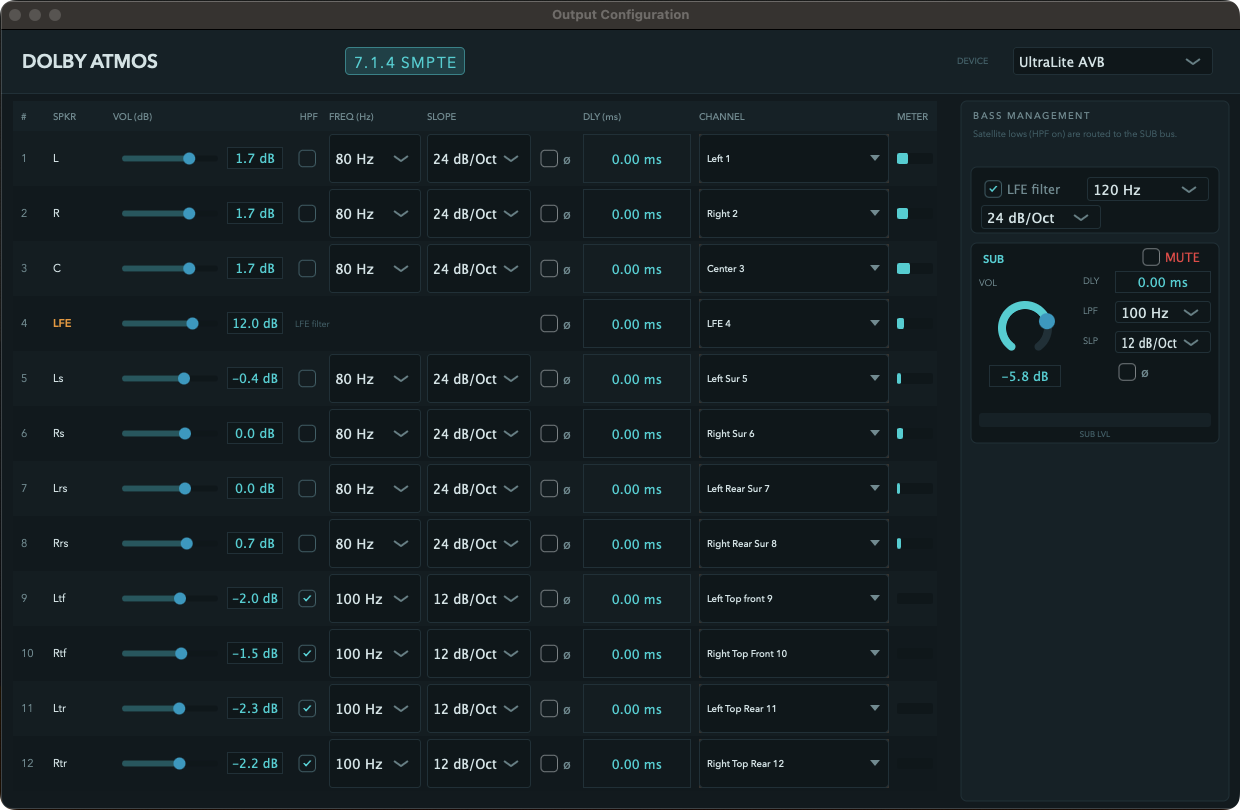This screenshot has height=810, width=1240.
Task: Click the SUB volume knob
Action: coord(1025,328)
